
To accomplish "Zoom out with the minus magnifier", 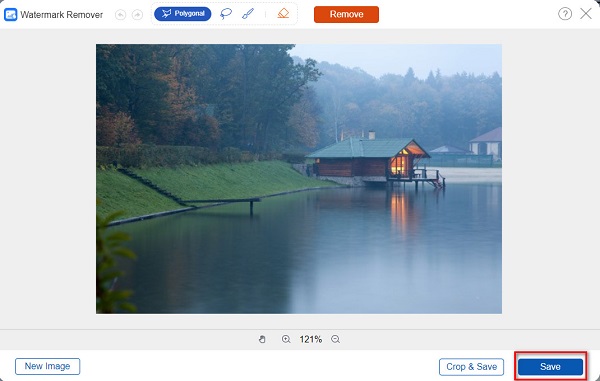I will click(336, 339).
